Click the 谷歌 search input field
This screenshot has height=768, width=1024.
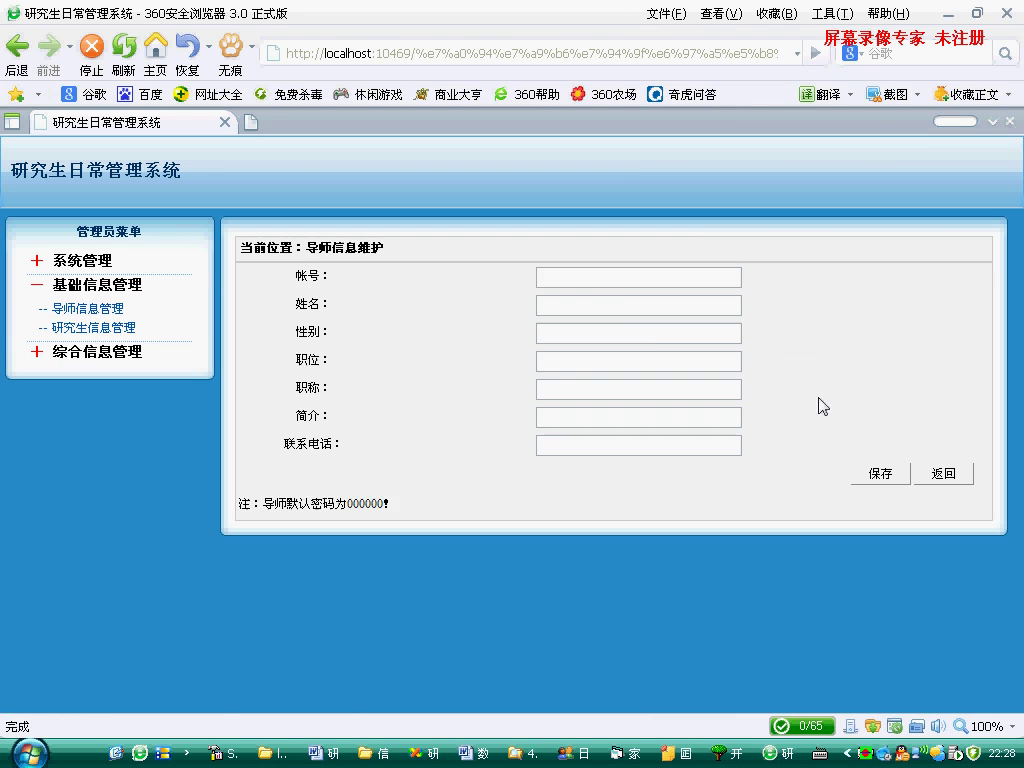tap(927, 54)
